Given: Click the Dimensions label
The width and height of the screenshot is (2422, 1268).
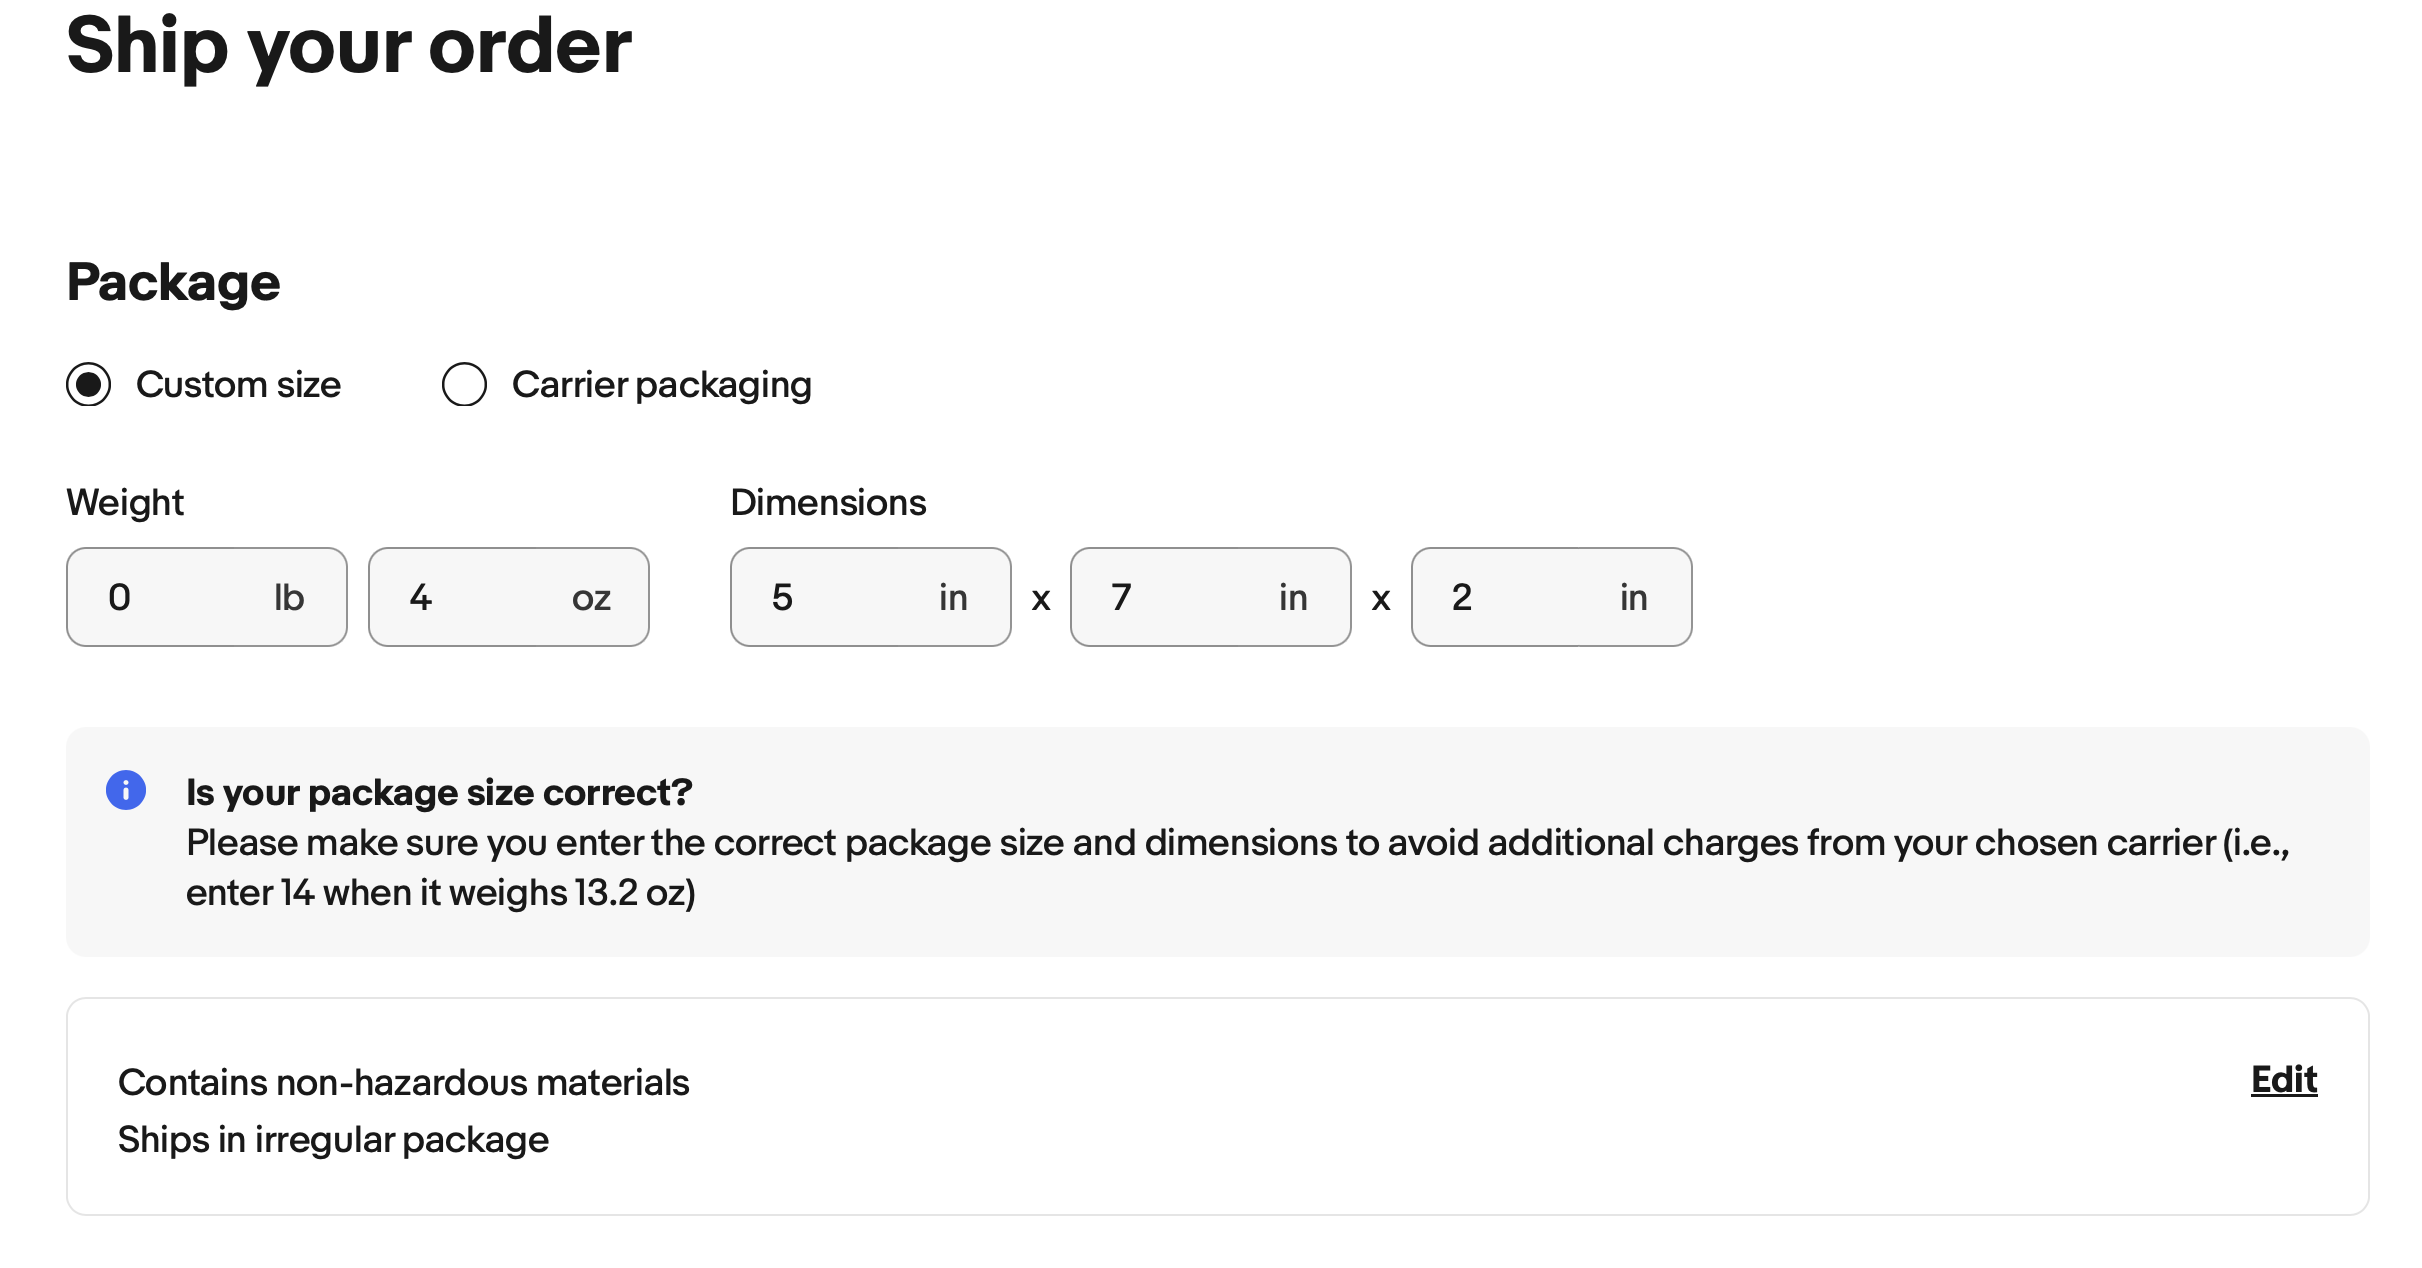Looking at the screenshot, I should 828,502.
